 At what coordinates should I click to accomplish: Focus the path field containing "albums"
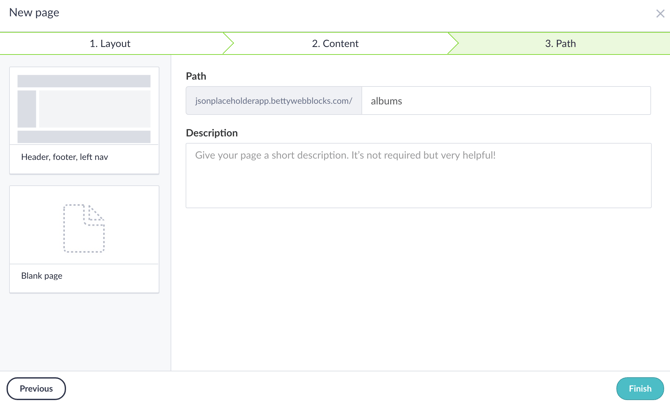point(505,101)
